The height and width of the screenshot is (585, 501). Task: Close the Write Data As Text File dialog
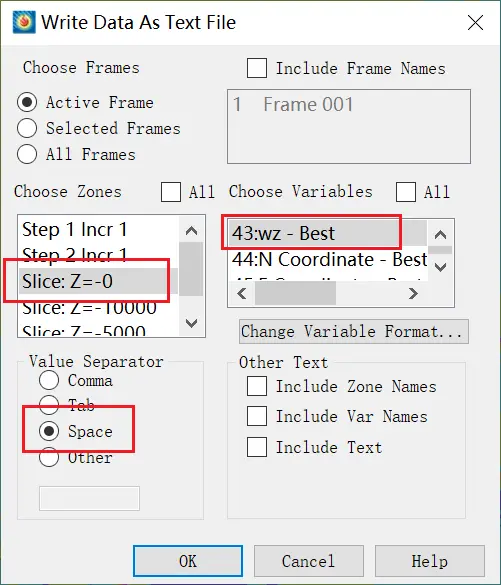[475, 23]
